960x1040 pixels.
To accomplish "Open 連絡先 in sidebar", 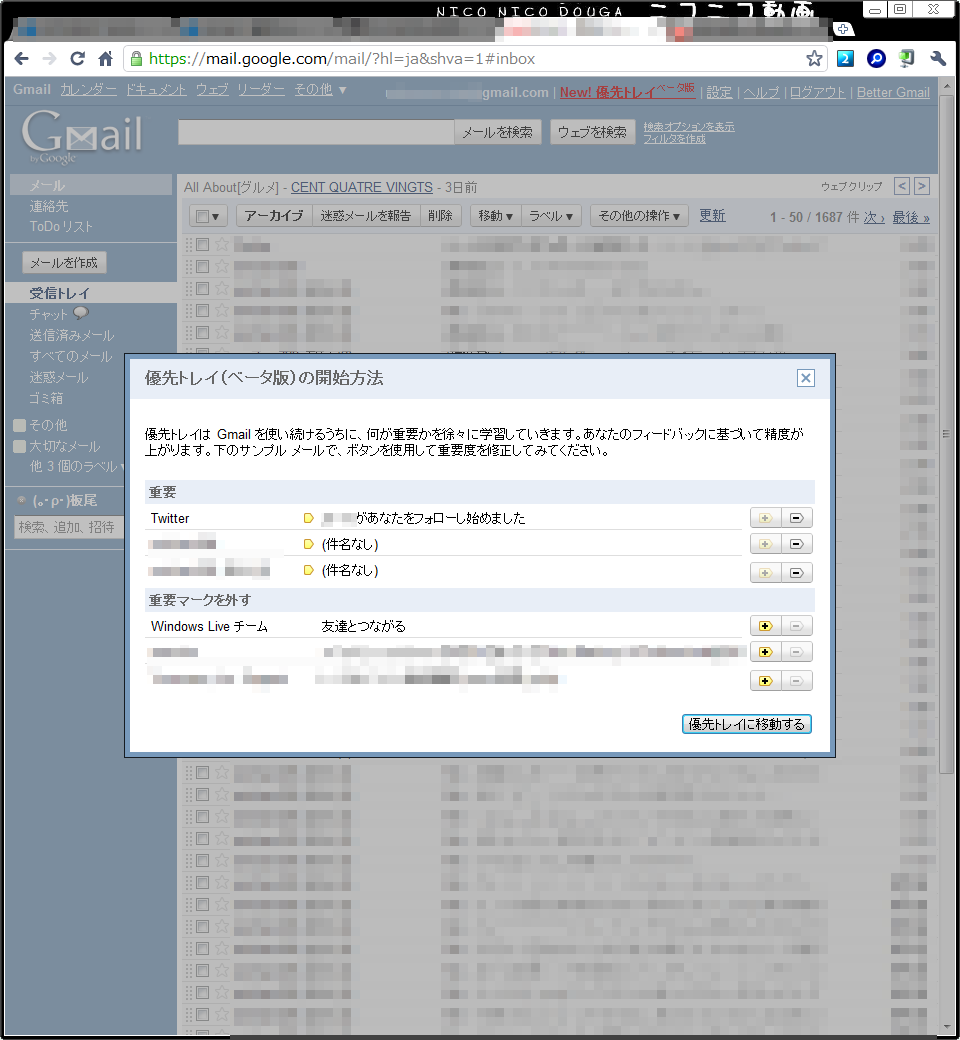I will click(x=48, y=206).
